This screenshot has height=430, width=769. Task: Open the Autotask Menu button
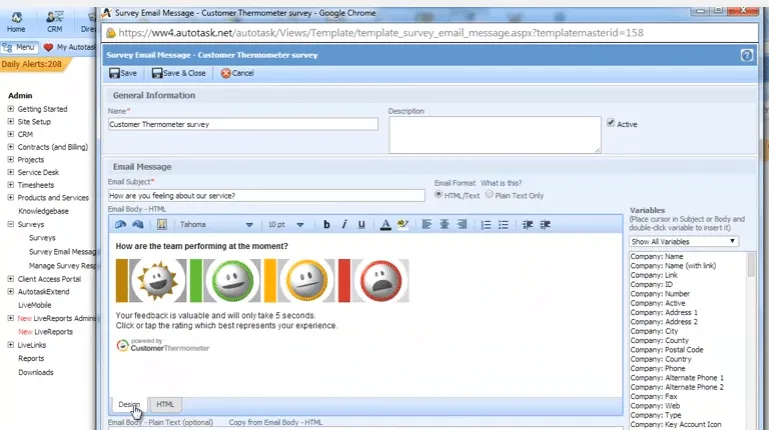19,47
